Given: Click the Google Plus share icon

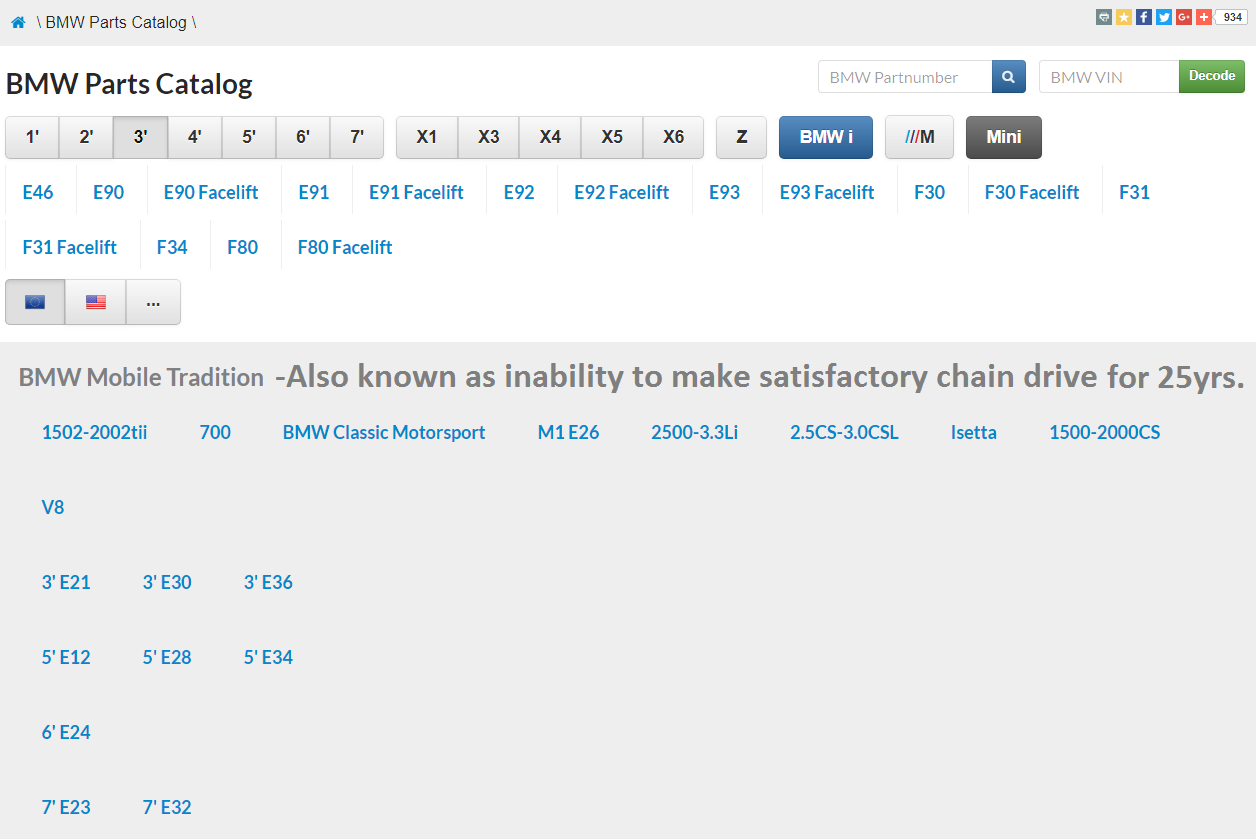Looking at the screenshot, I should (1184, 17).
